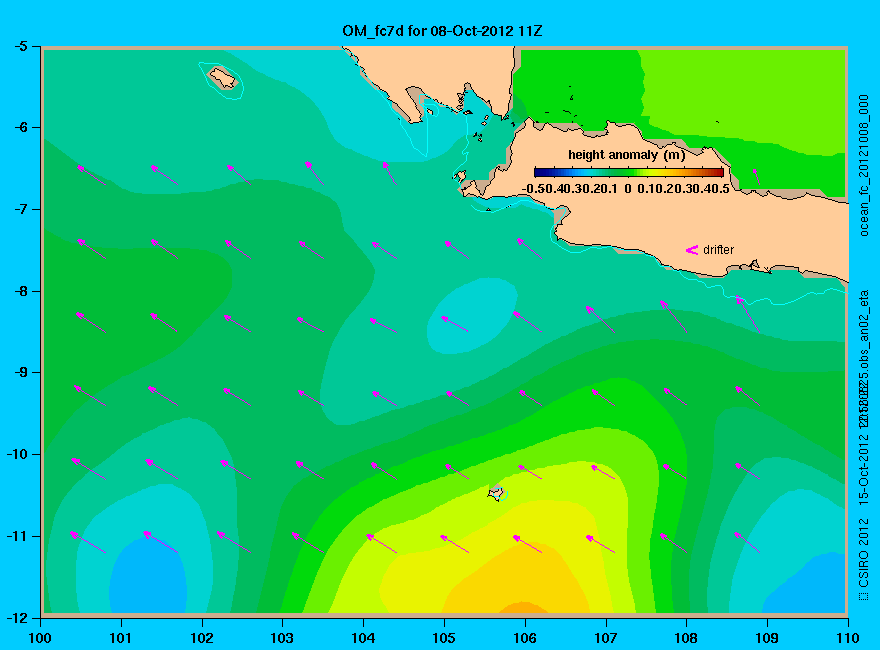The width and height of the screenshot is (880, 650).
Task: Click latitude tick label -5
Action: click(x=20, y=46)
